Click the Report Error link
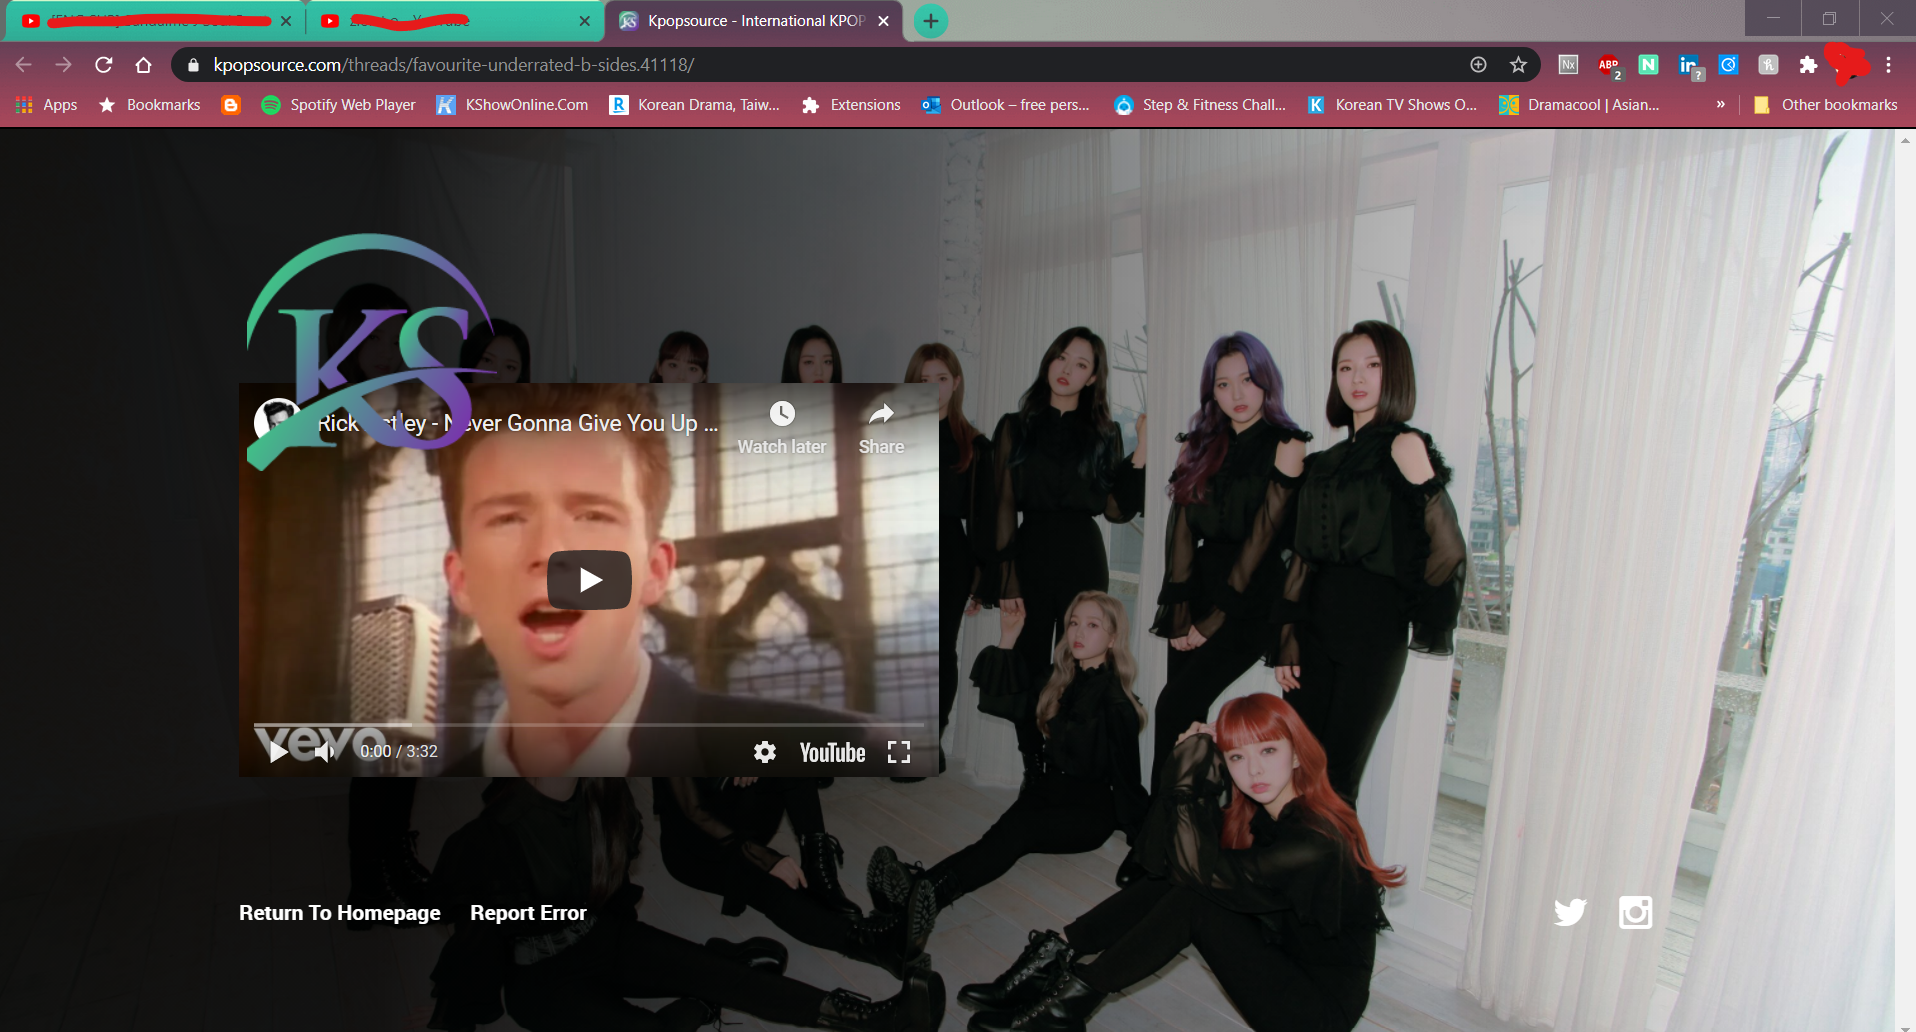Screen dimensions: 1916x1032 click(x=528, y=913)
